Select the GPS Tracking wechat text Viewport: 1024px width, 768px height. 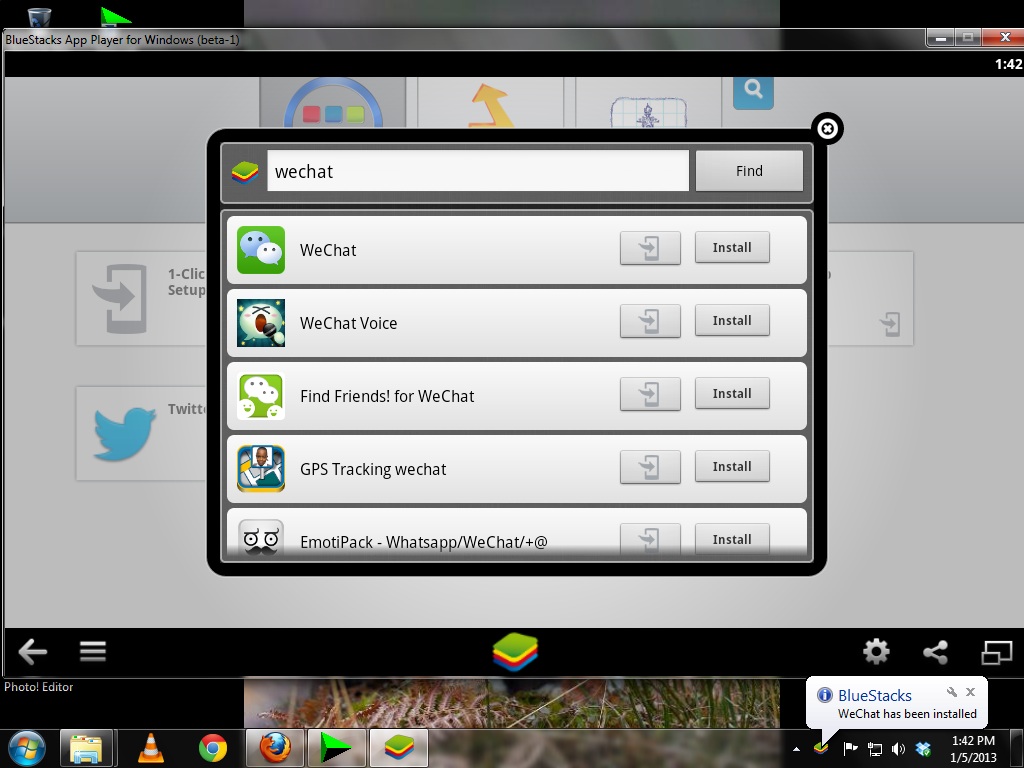[373, 470]
